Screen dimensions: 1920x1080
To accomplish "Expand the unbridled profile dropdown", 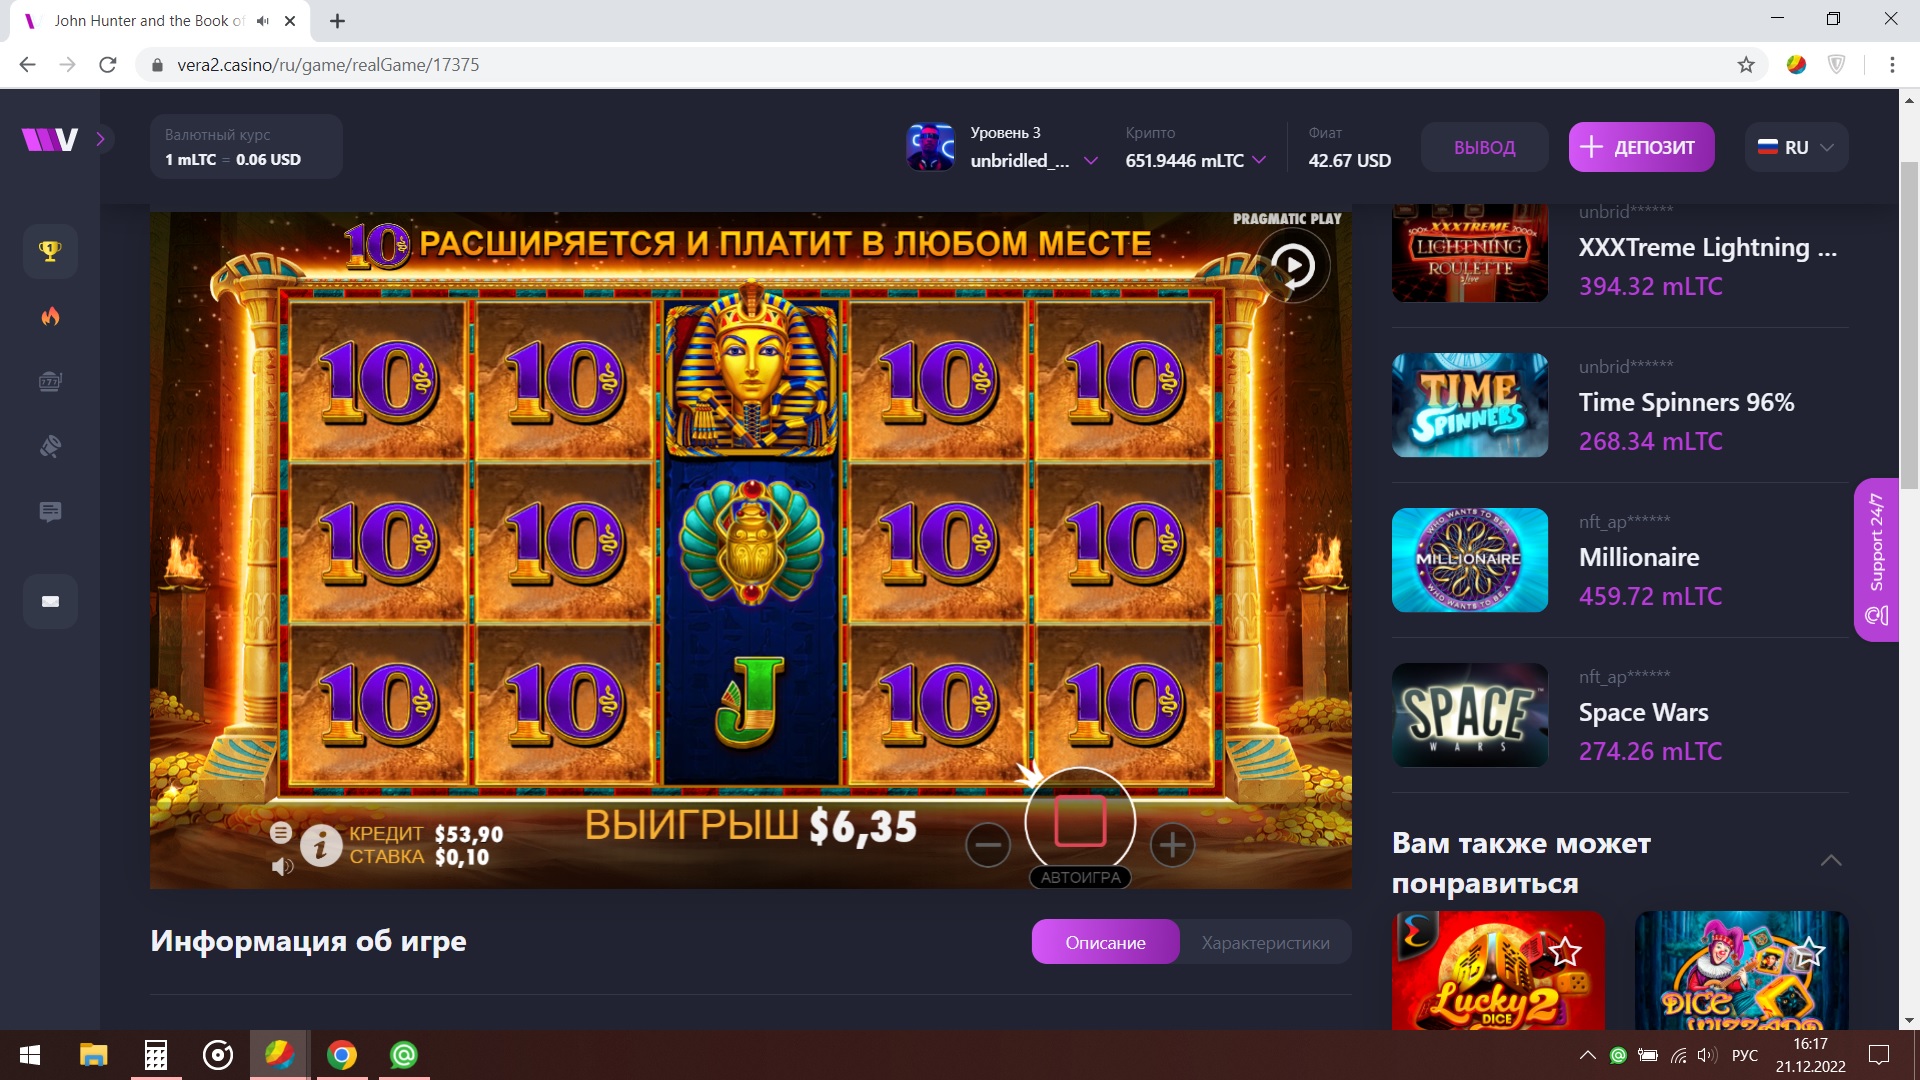I will pos(1091,160).
